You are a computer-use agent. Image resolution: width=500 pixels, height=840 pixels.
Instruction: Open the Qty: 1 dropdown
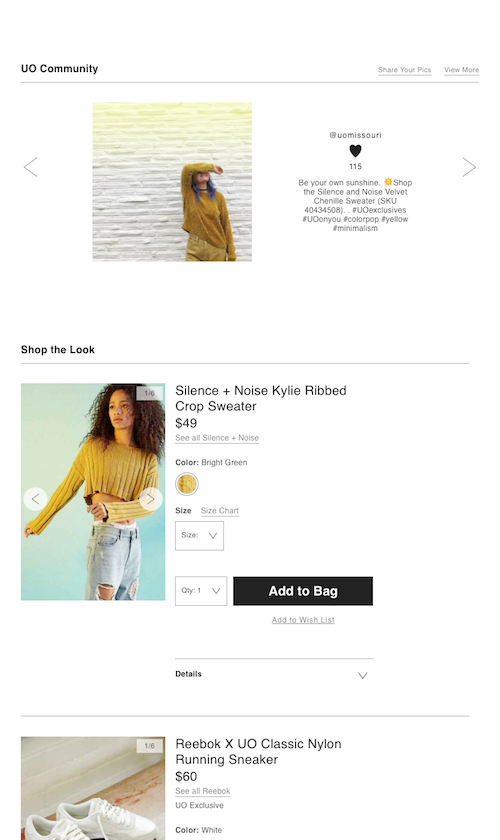point(201,591)
